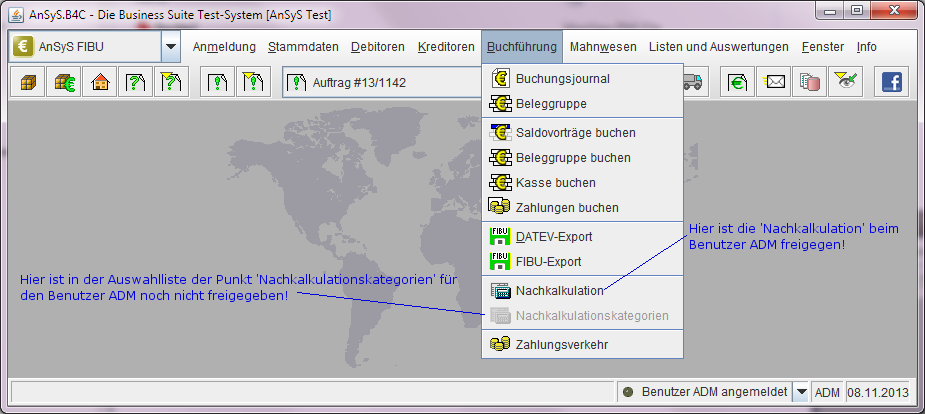Screen dimensions: 925x414
Task: Click the brown package box toolbar icon
Action: pos(26,82)
